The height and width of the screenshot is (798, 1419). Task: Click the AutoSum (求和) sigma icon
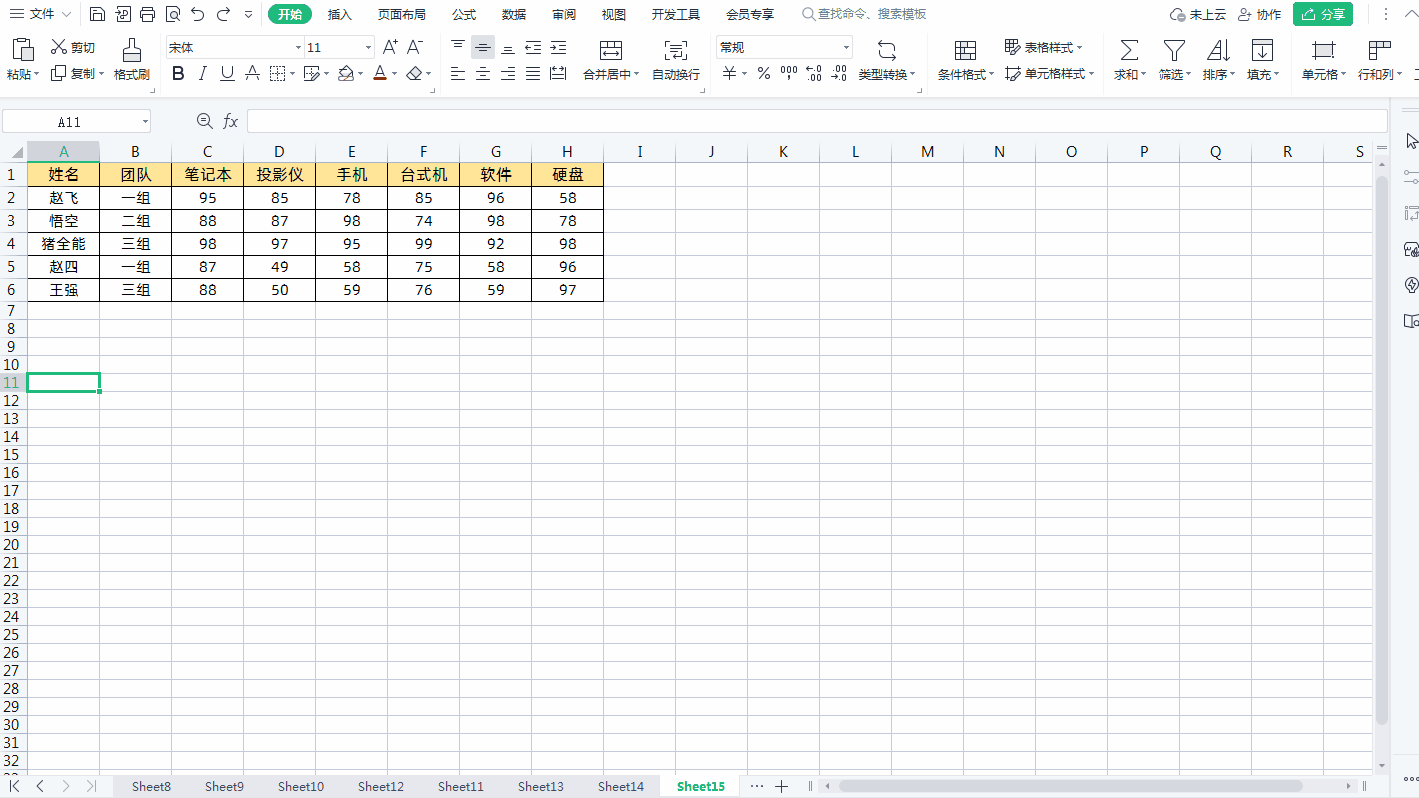(1129, 50)
